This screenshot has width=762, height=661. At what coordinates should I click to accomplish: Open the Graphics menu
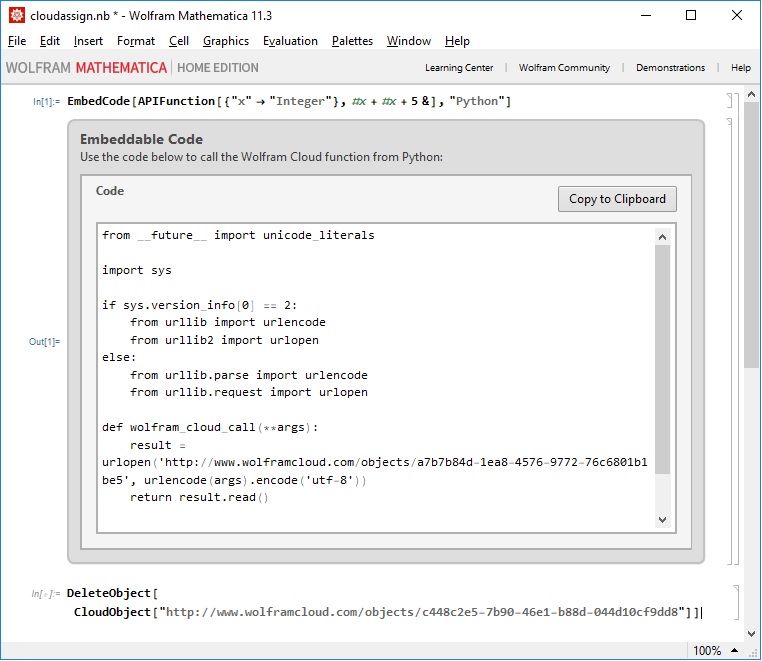pos(225,41)
